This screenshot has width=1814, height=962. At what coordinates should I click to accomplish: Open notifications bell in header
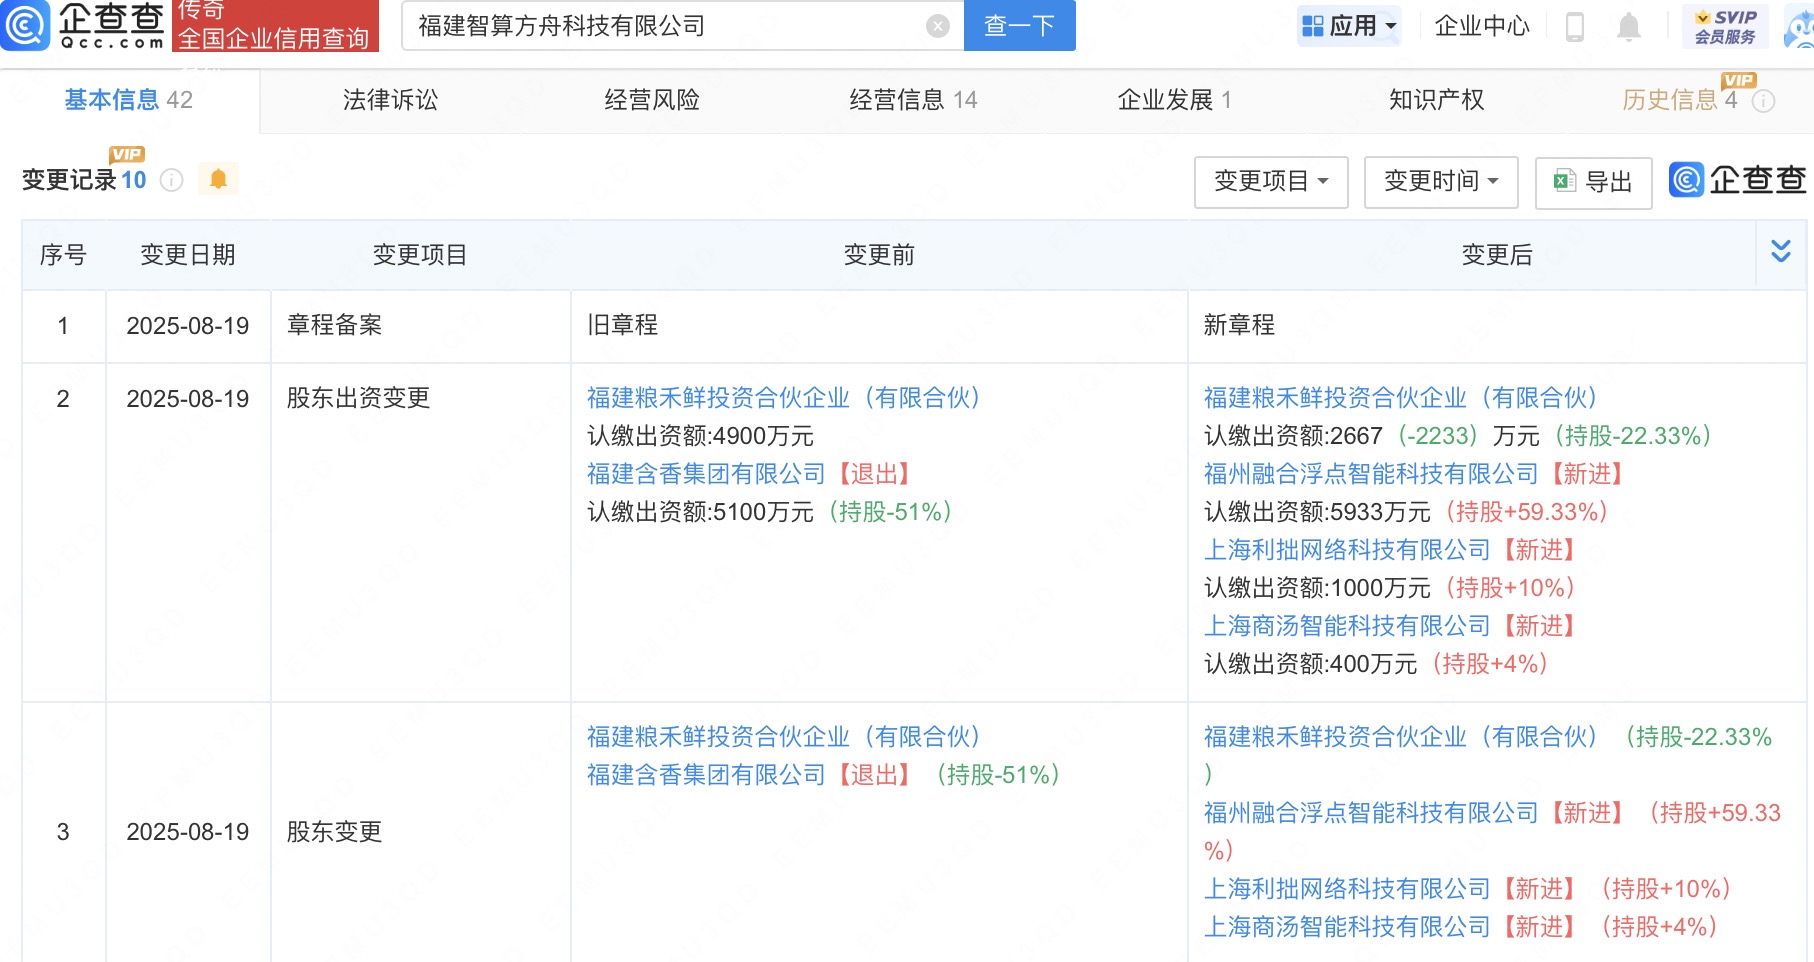[x=1628, y=26]
